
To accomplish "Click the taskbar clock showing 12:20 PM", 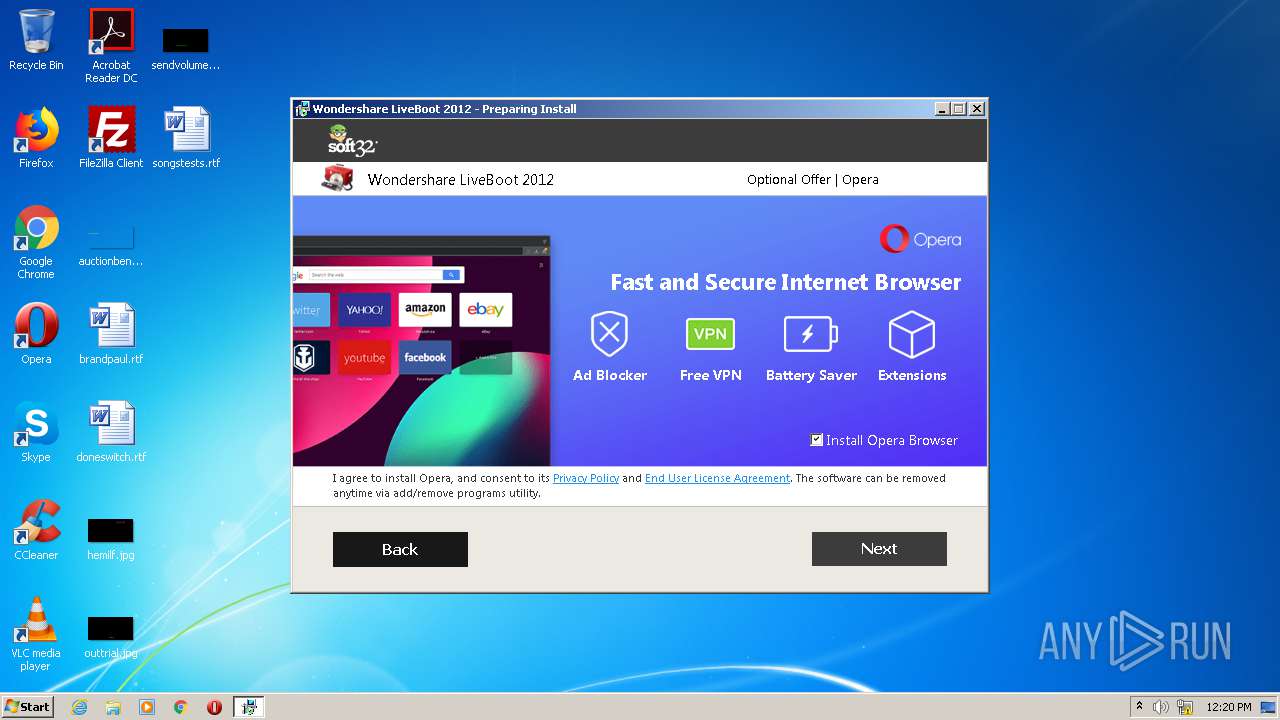I will click(1227, 707).
